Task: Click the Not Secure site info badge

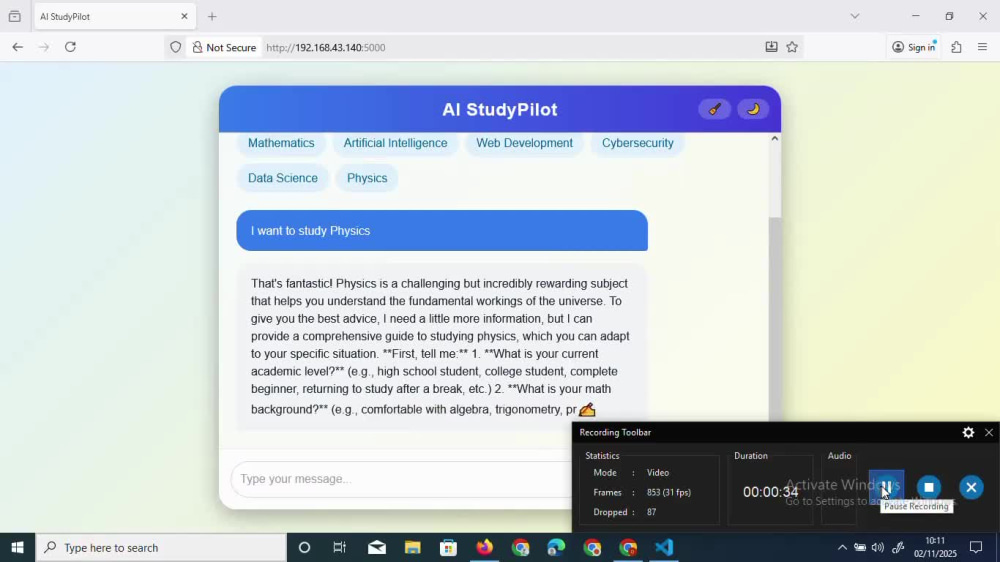Action: (x=224, y=47)
